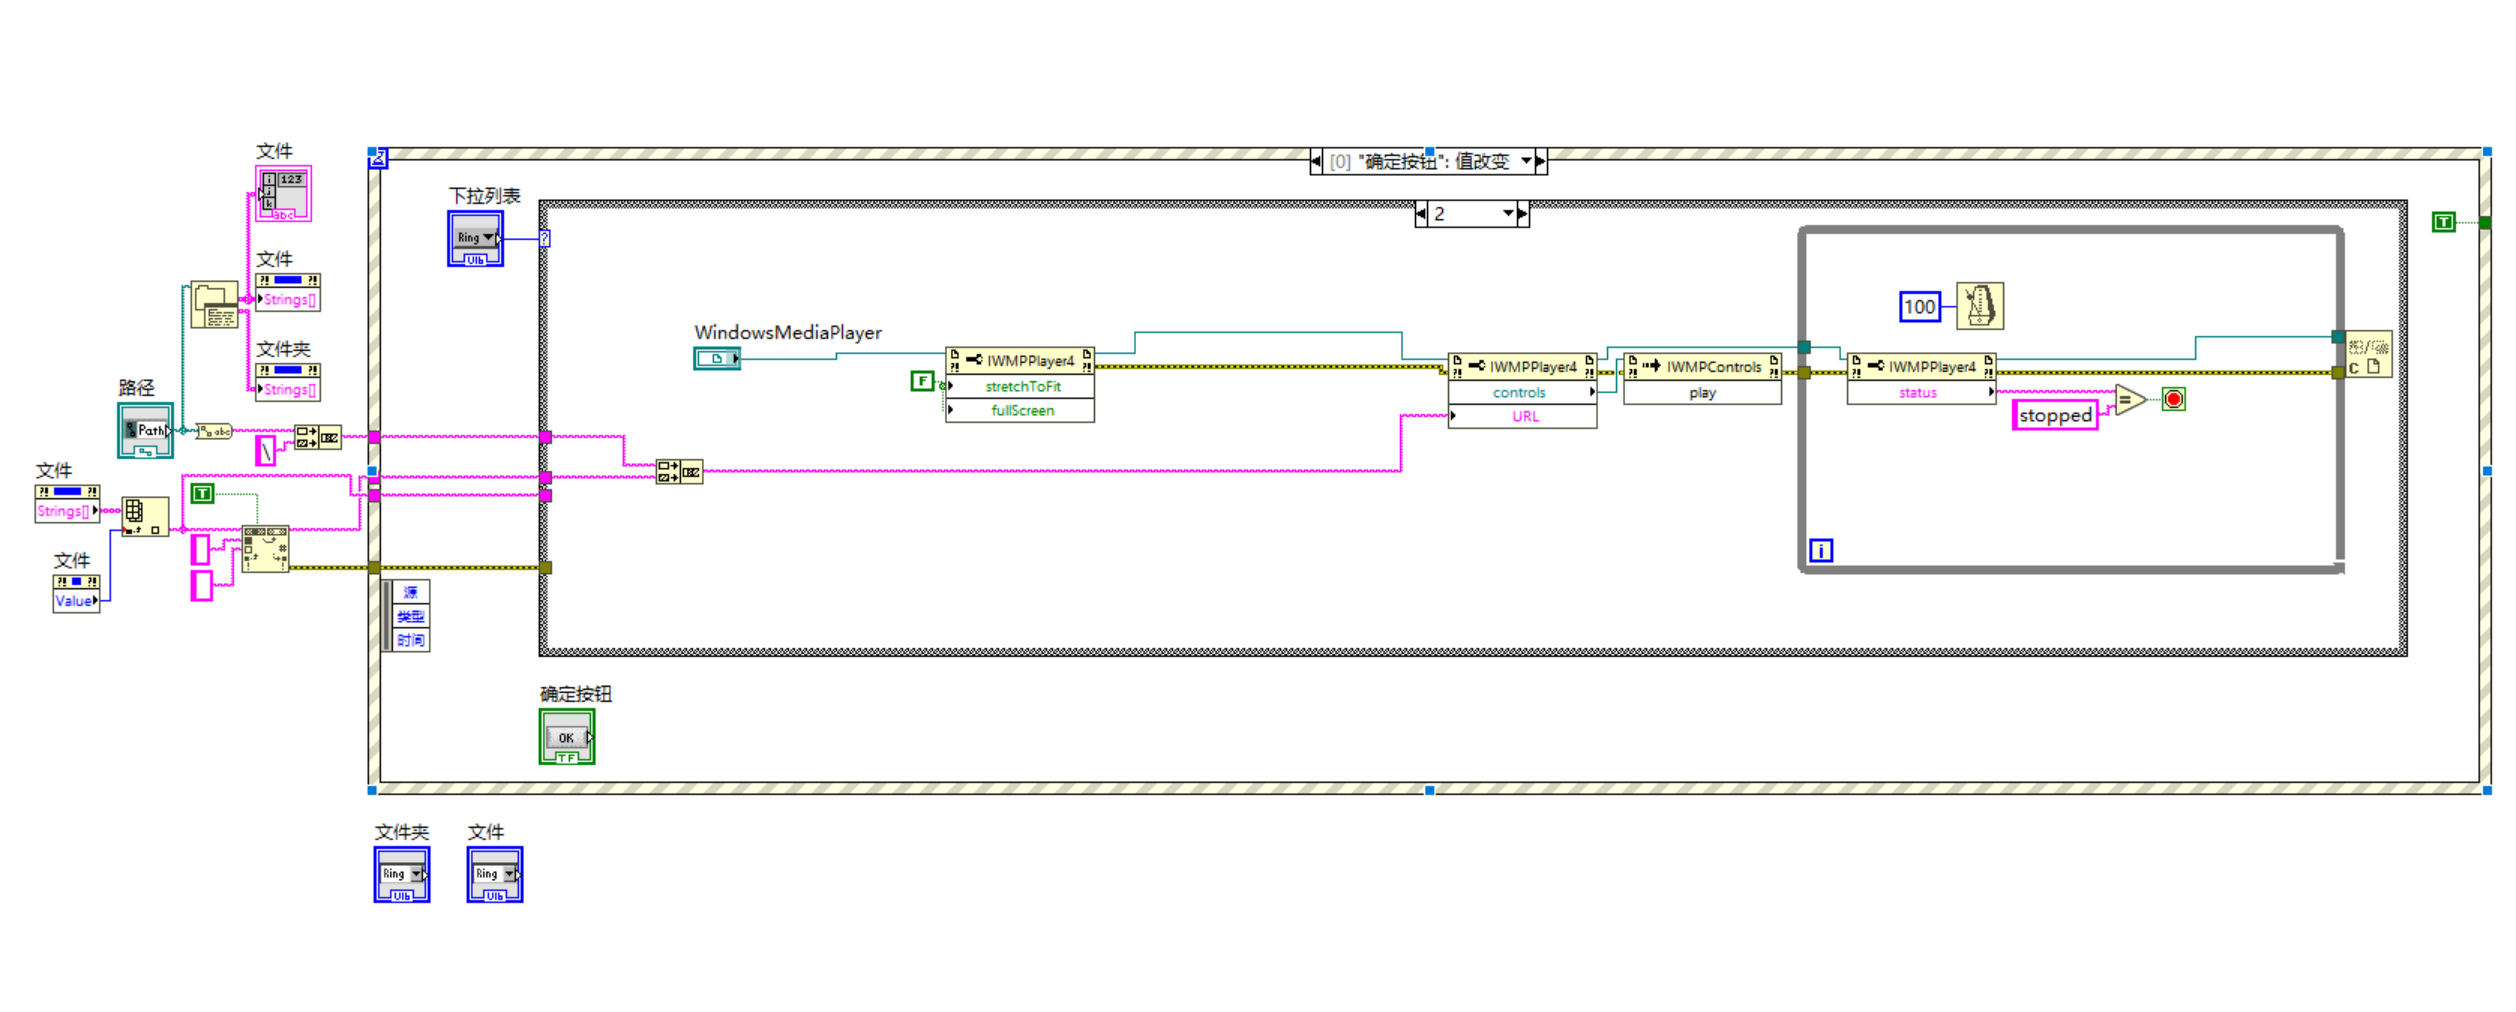2516x1012 pixels.
Task: Click the IWMPPlayer4 header above stretchToFit
Action: click(1020, 361)
